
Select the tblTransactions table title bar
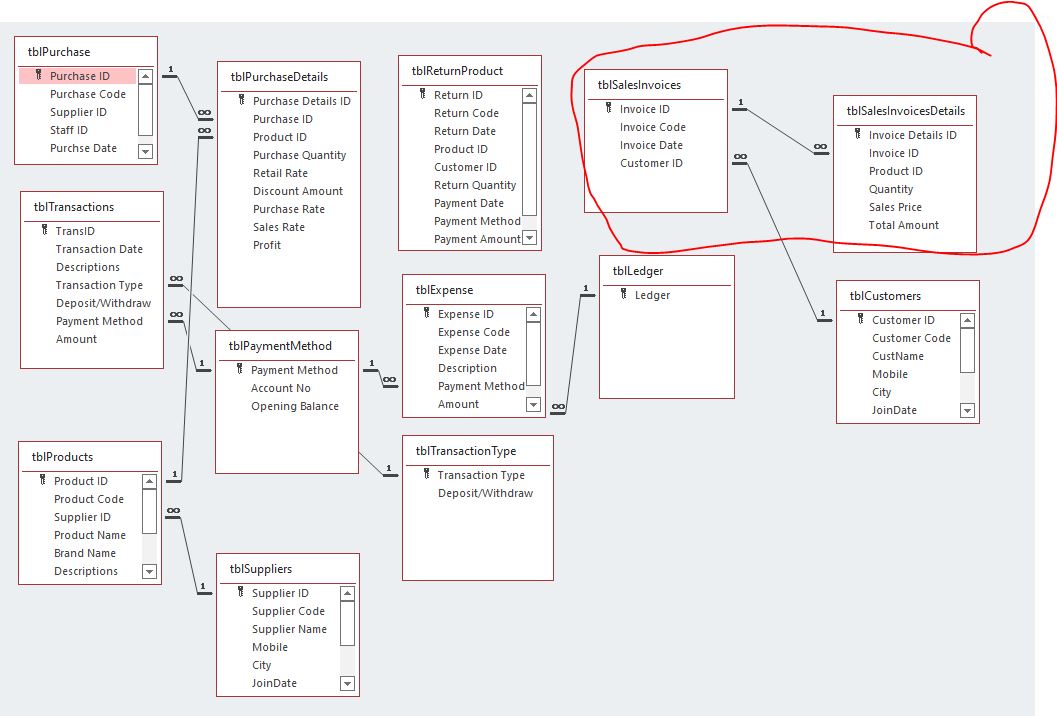pyautogui.click(x=92, y=207)
